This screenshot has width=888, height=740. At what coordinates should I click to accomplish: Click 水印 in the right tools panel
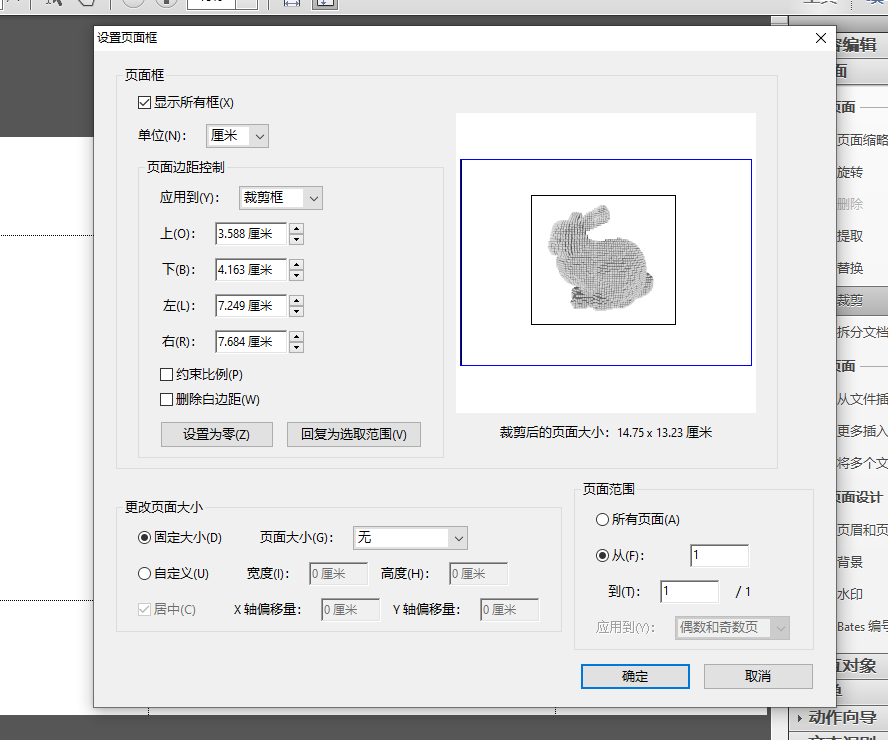850,594
